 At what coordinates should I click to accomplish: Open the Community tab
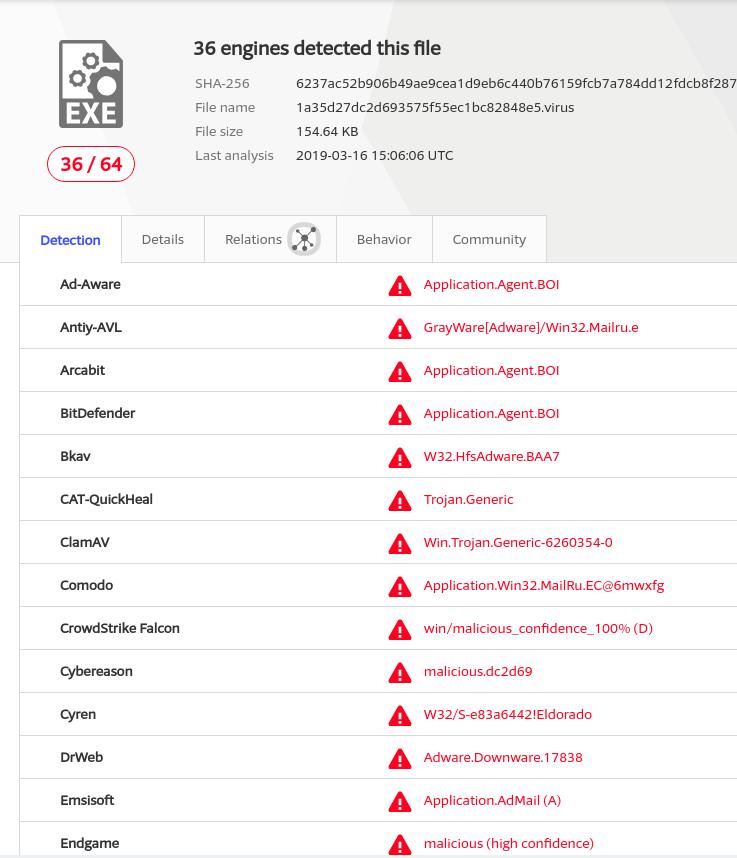[x=489, y=239]
